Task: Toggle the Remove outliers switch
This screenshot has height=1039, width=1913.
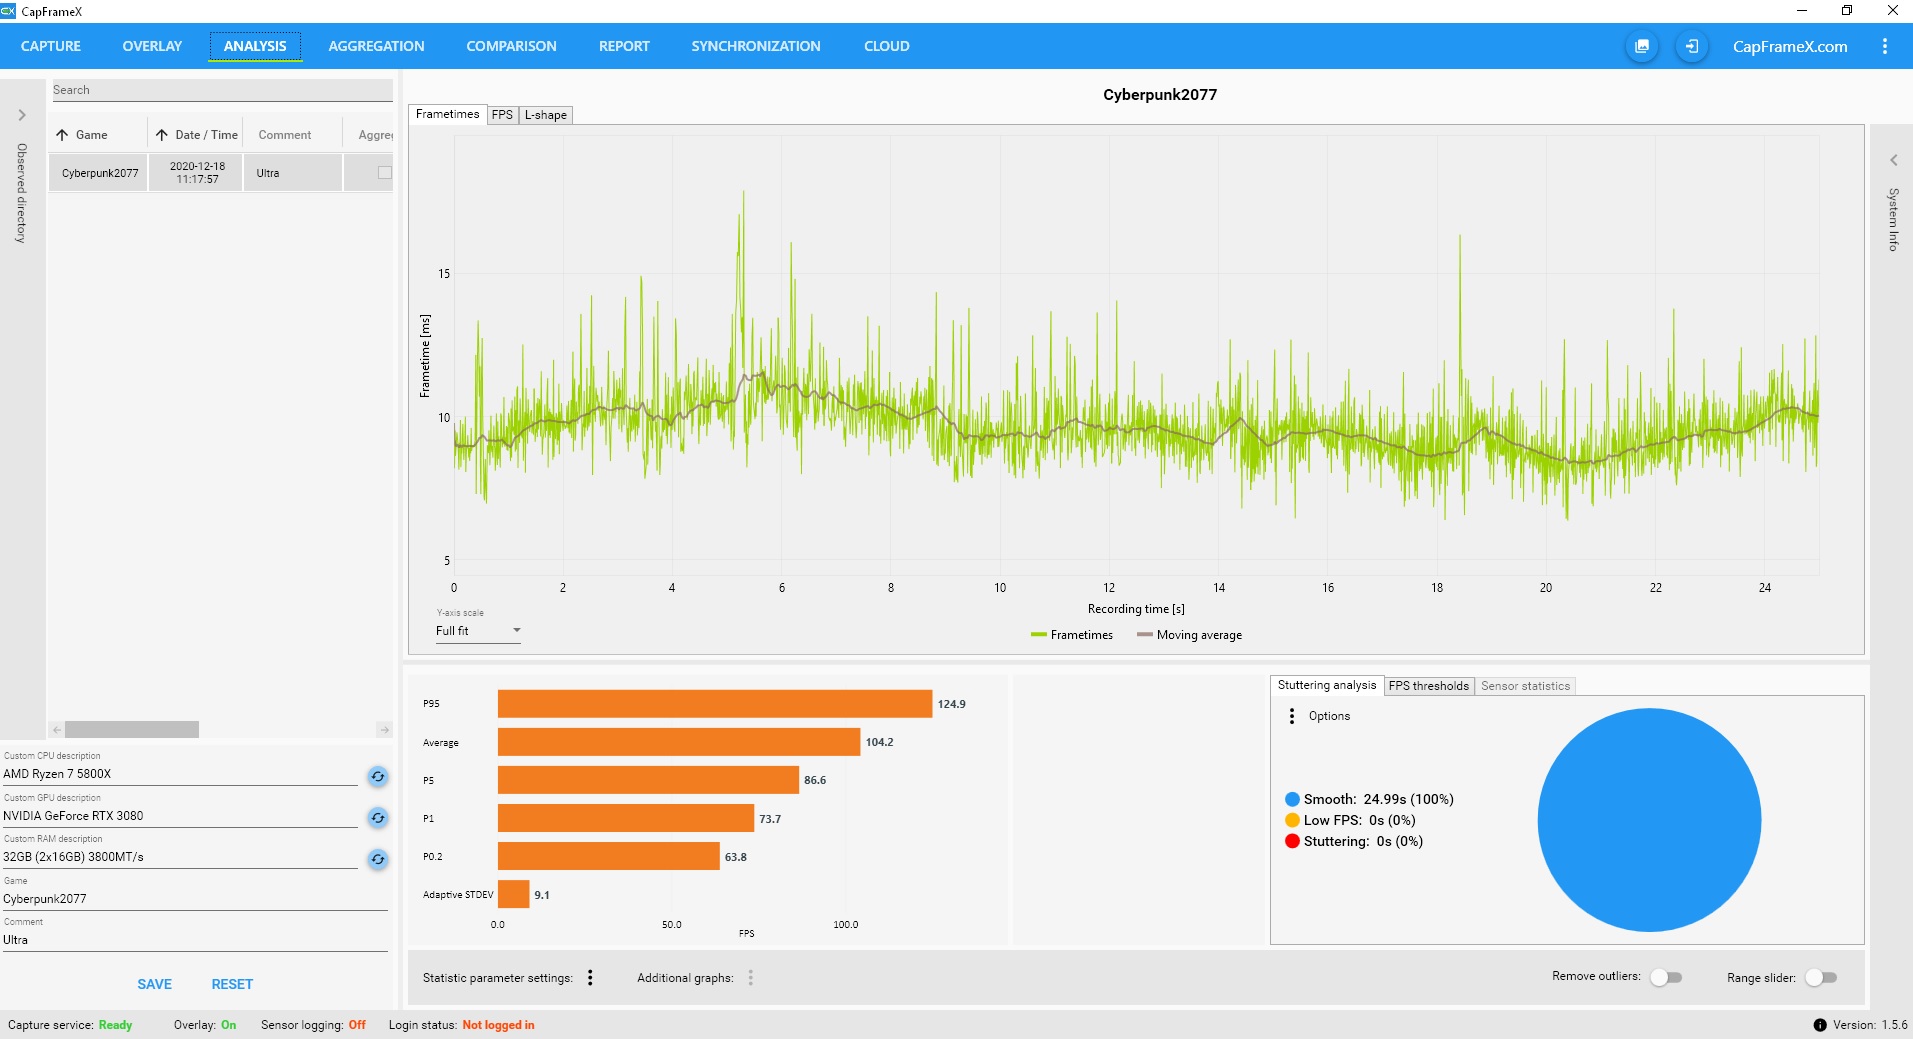Action: [1666, 977]
